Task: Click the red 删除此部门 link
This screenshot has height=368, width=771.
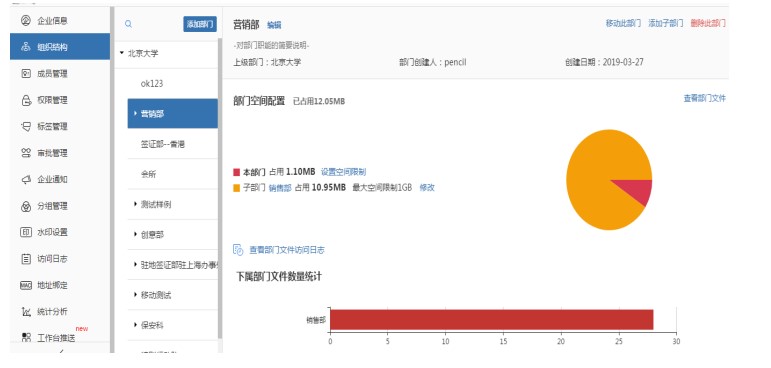Action: pyautogui.click(x=708, y=23)
